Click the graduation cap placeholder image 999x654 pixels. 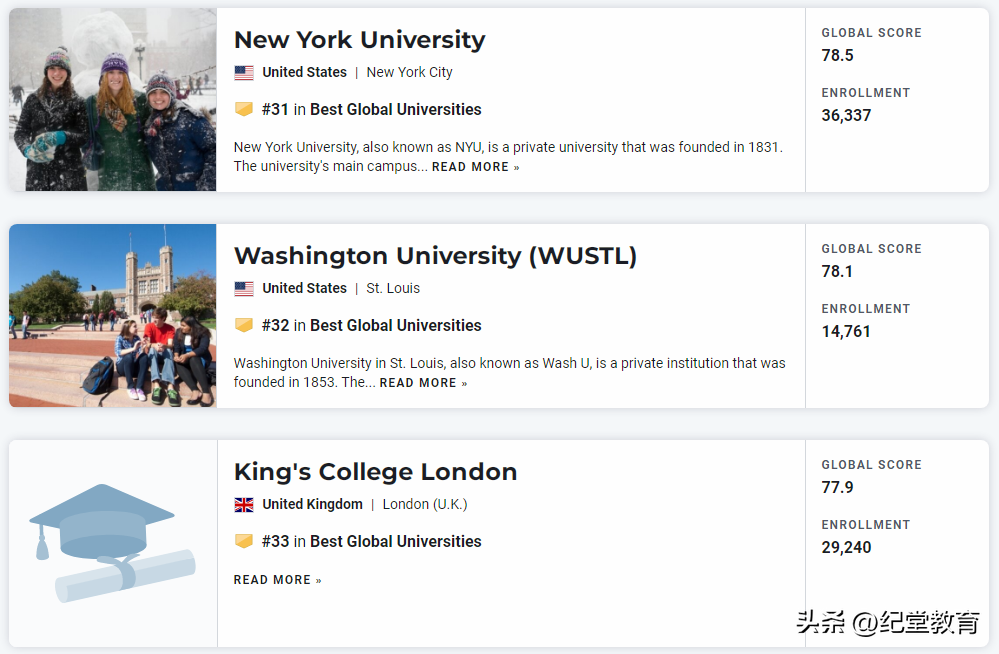(x=112, y=543)
